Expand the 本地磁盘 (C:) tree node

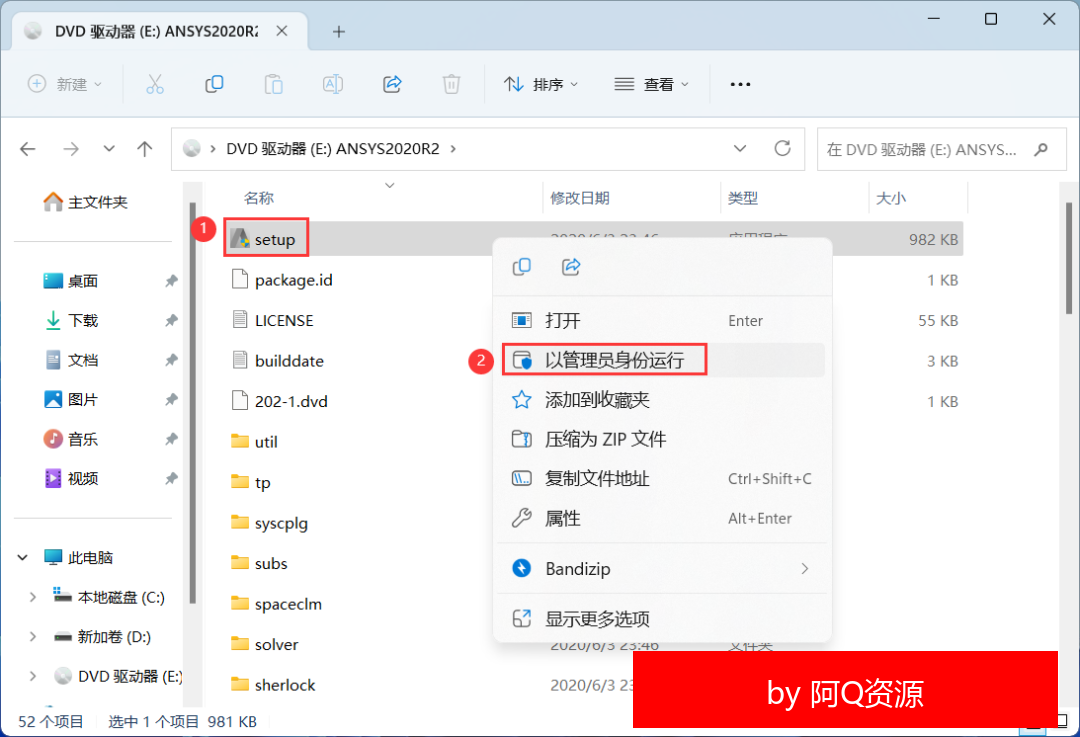coord(32,597)
